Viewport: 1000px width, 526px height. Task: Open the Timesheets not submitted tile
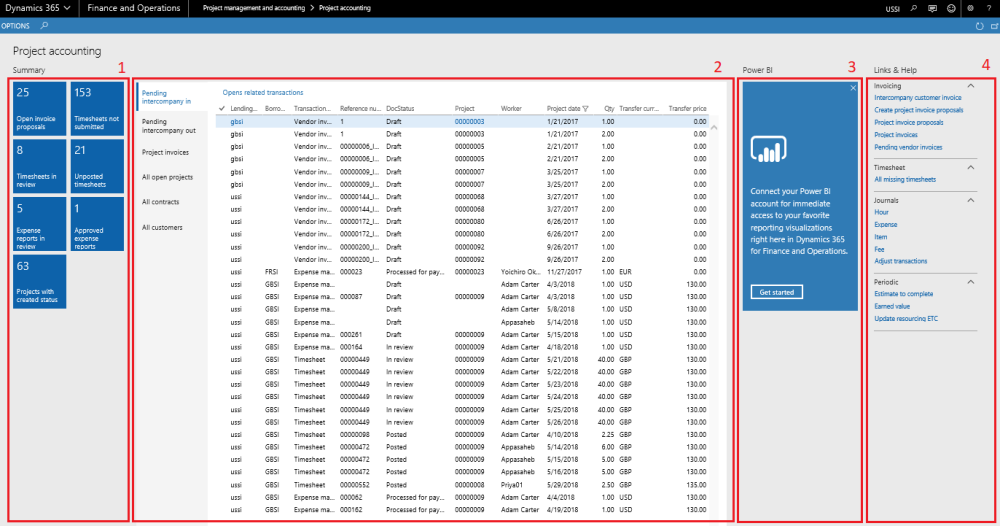pyautogui.click(x=97, y=108)
